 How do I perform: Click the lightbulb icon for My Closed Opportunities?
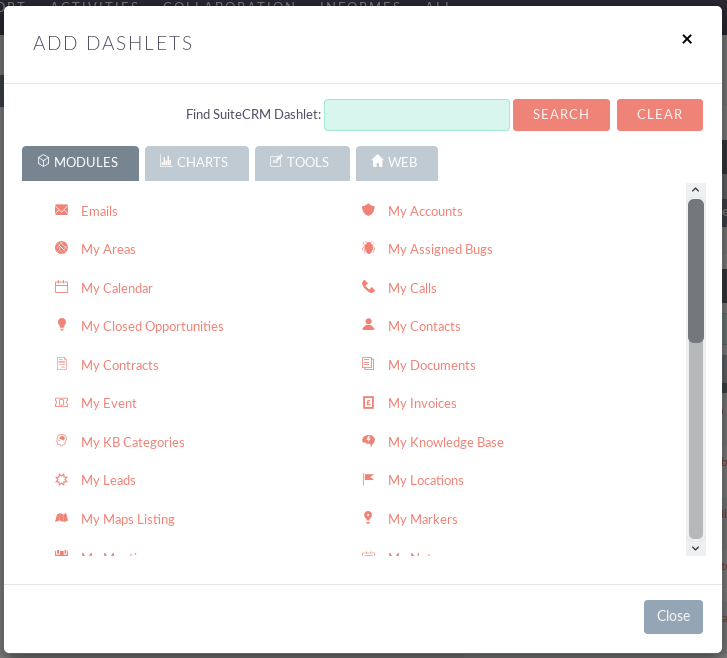click(x=62, y=326)
